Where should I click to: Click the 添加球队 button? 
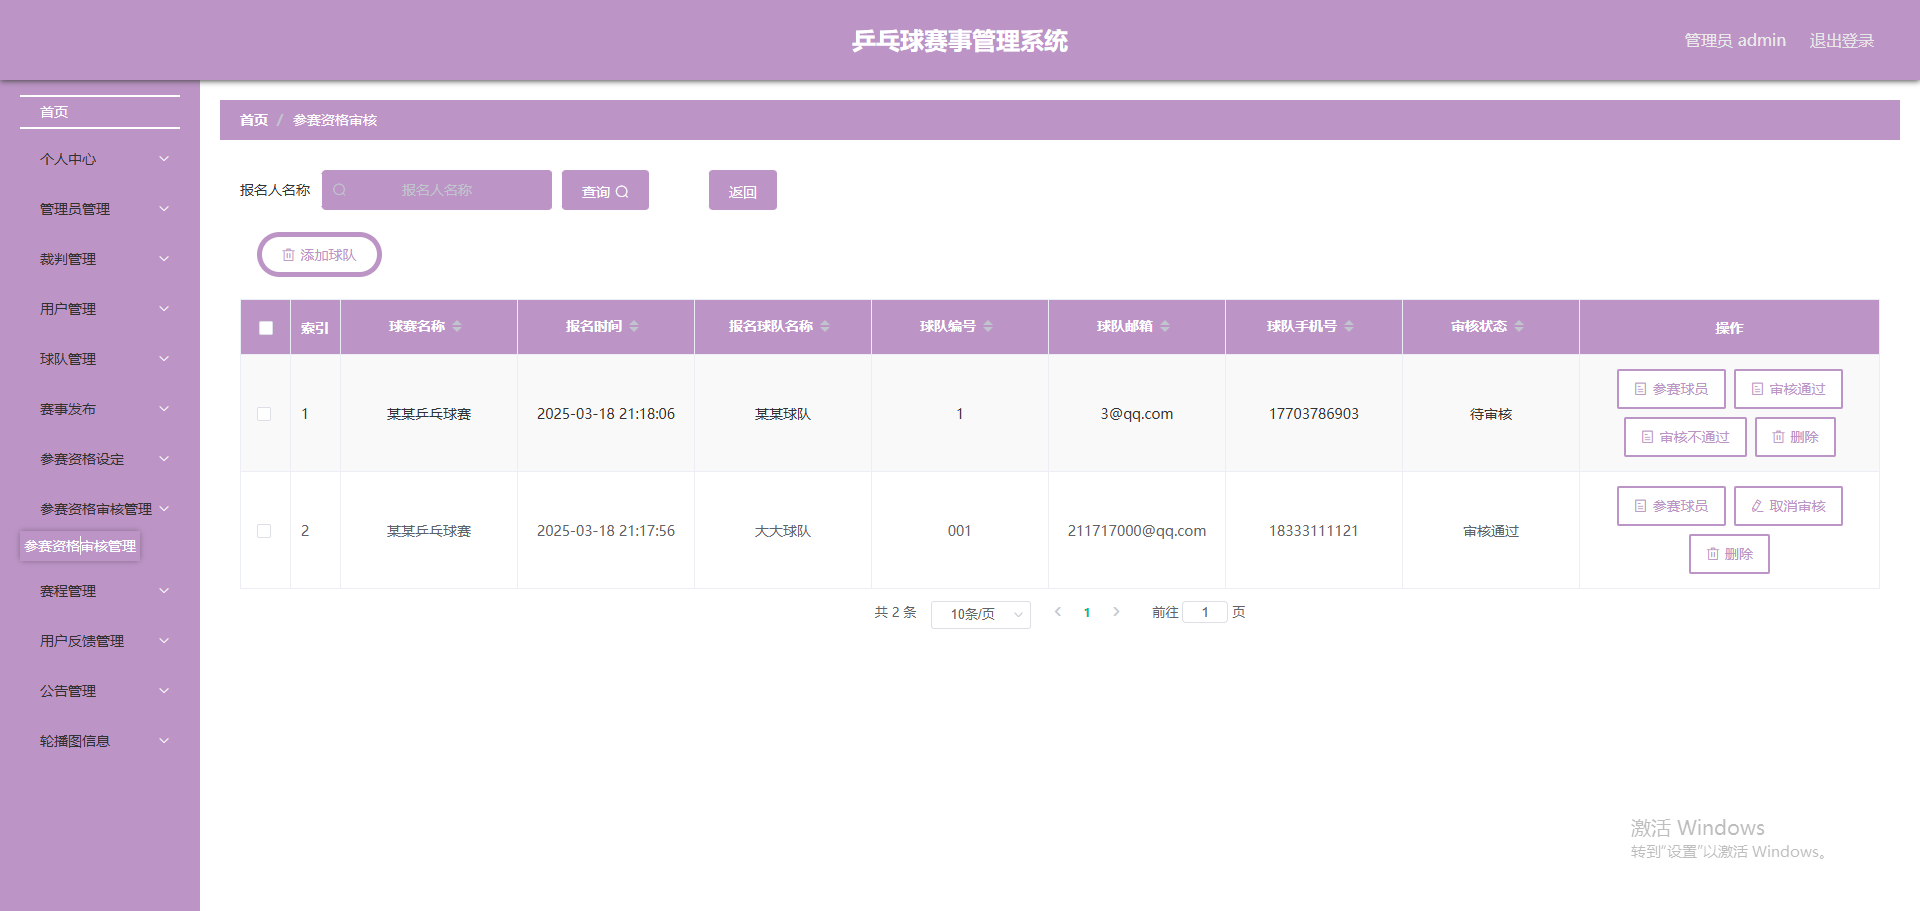click(x=319, y=255)
